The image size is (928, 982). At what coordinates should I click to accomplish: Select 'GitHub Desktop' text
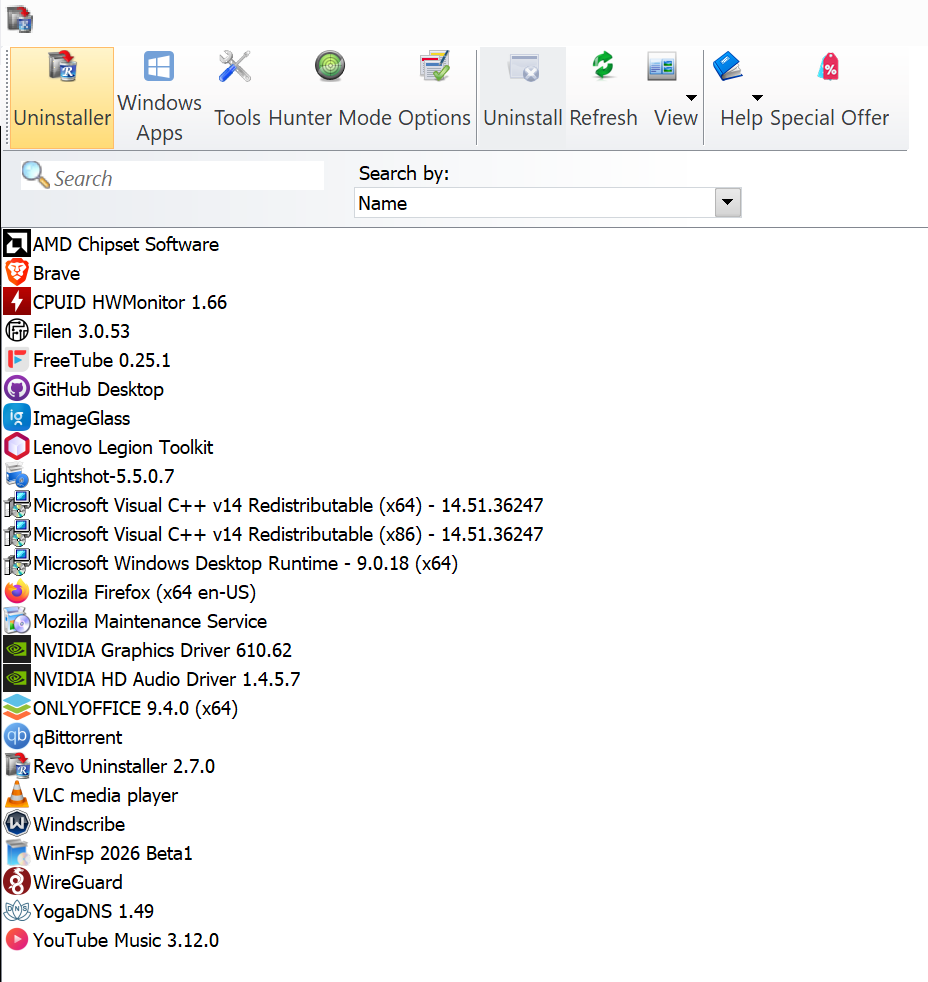click(x=98, y=389)
